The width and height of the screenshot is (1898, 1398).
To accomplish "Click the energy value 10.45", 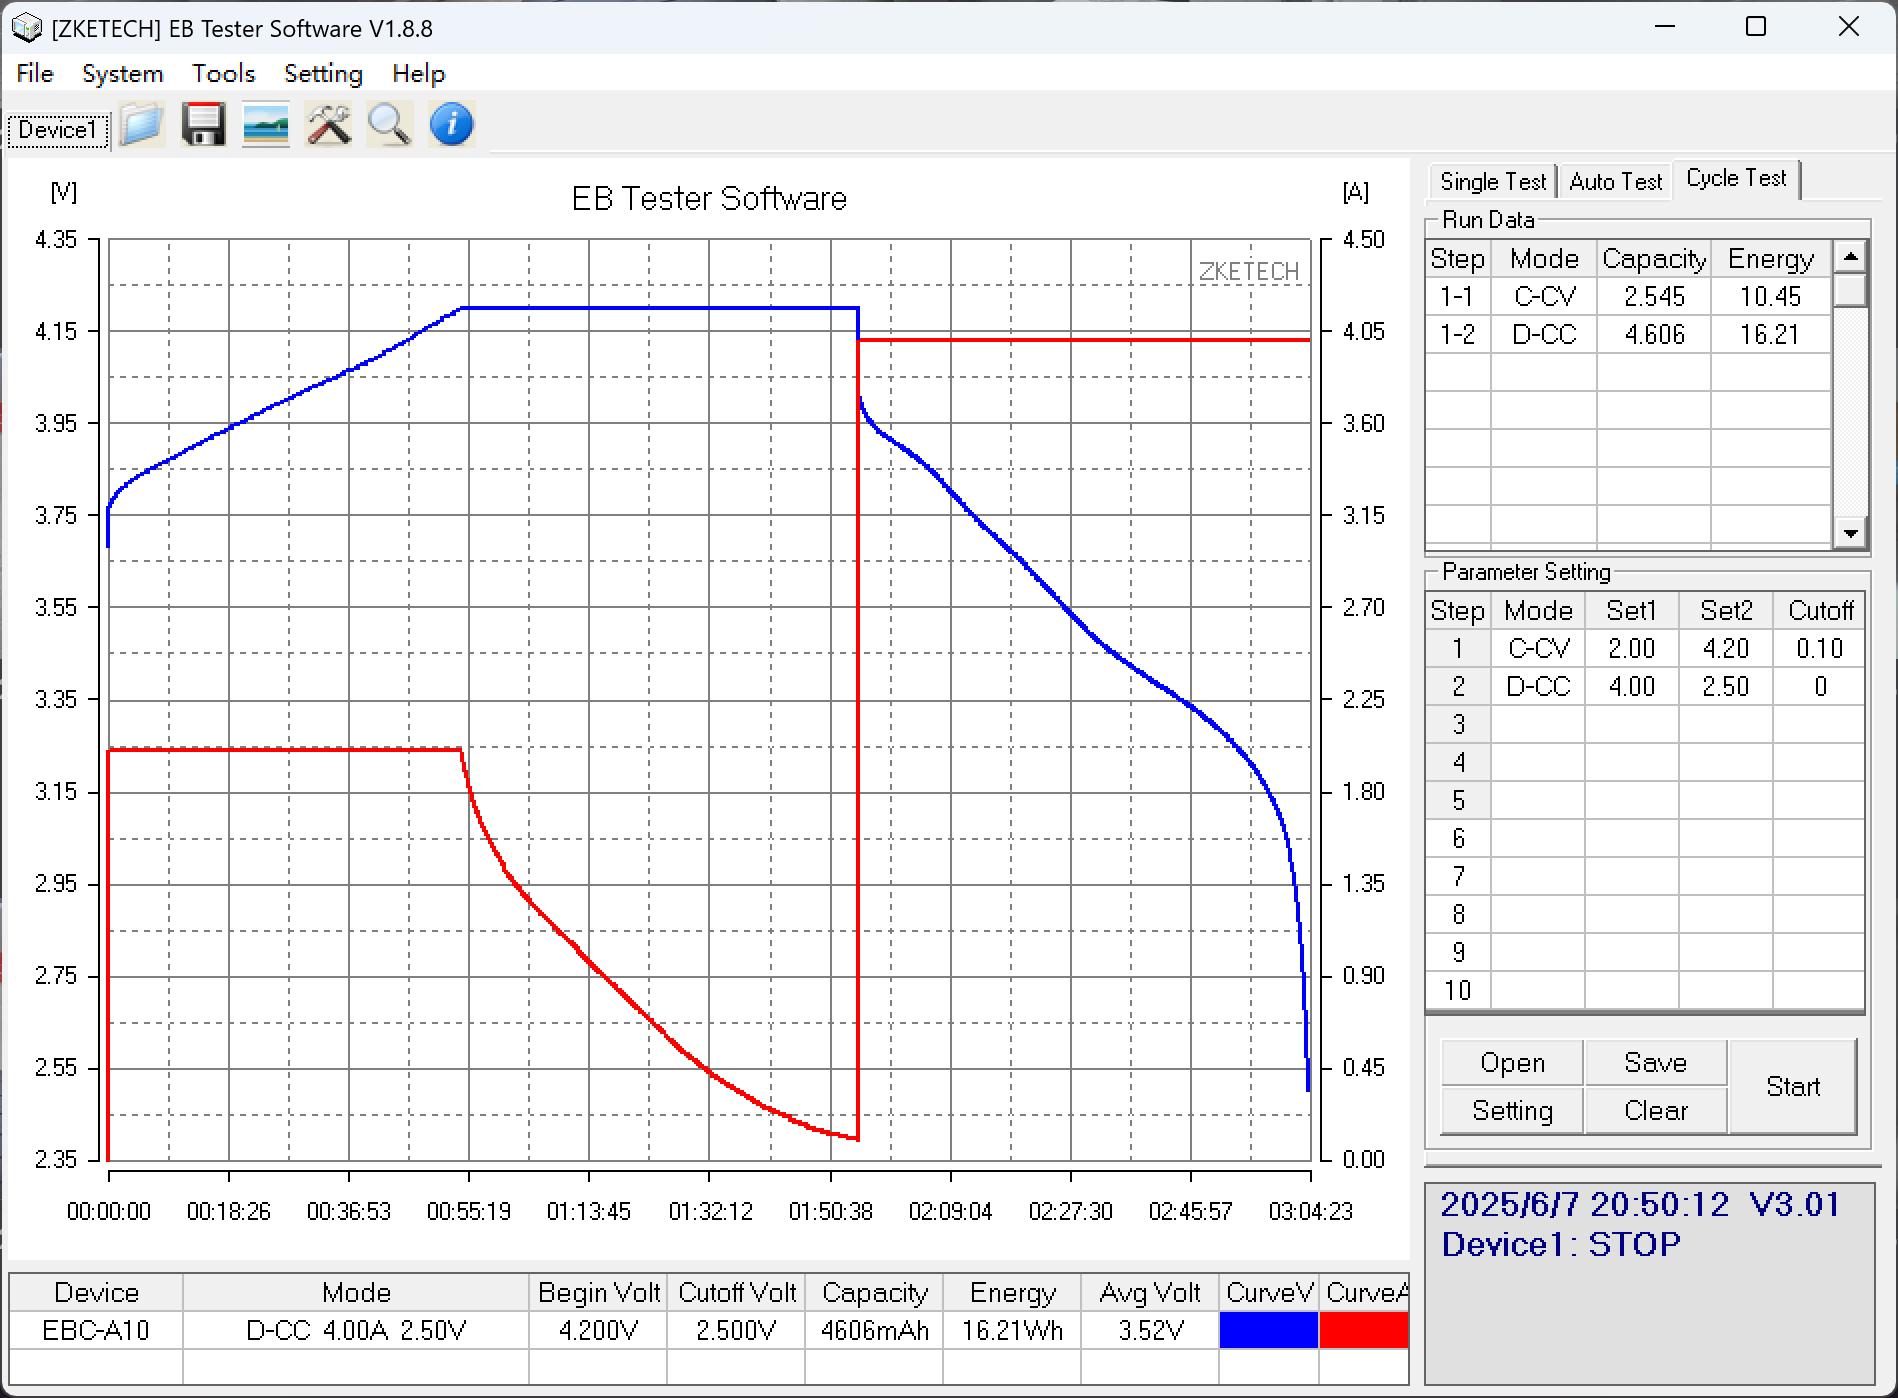I will [x=1770, y=297].
